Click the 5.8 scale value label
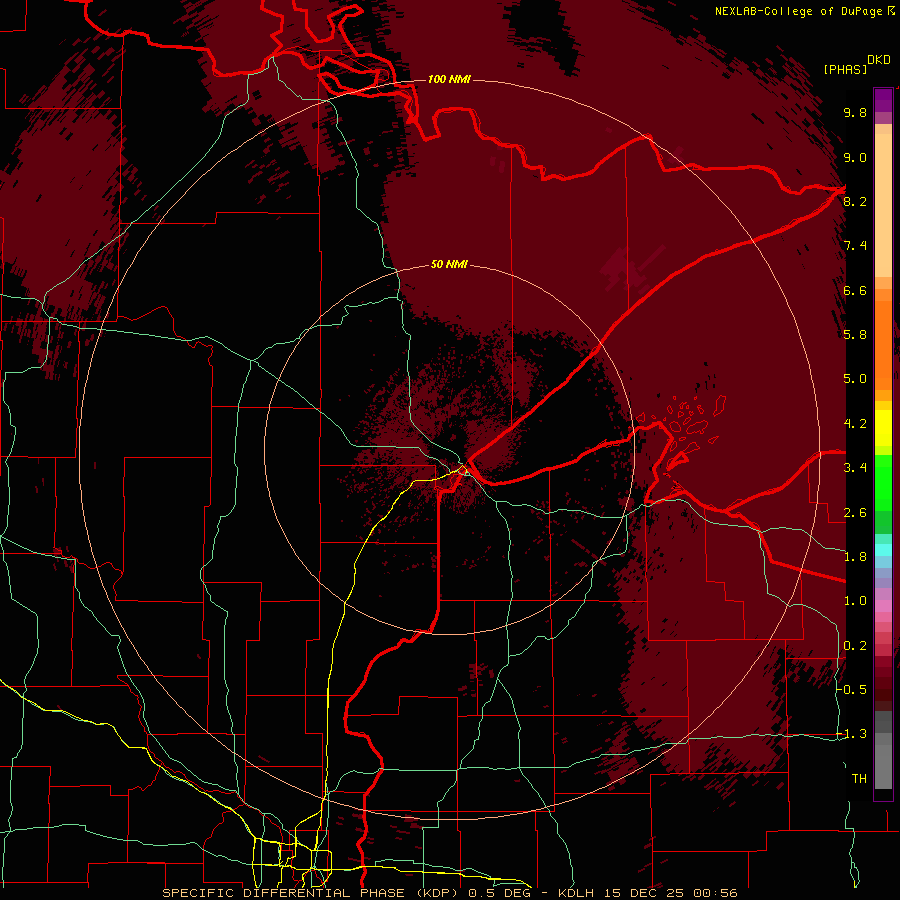The width and height of the screenshot is (900, 900). coord(855,334)
